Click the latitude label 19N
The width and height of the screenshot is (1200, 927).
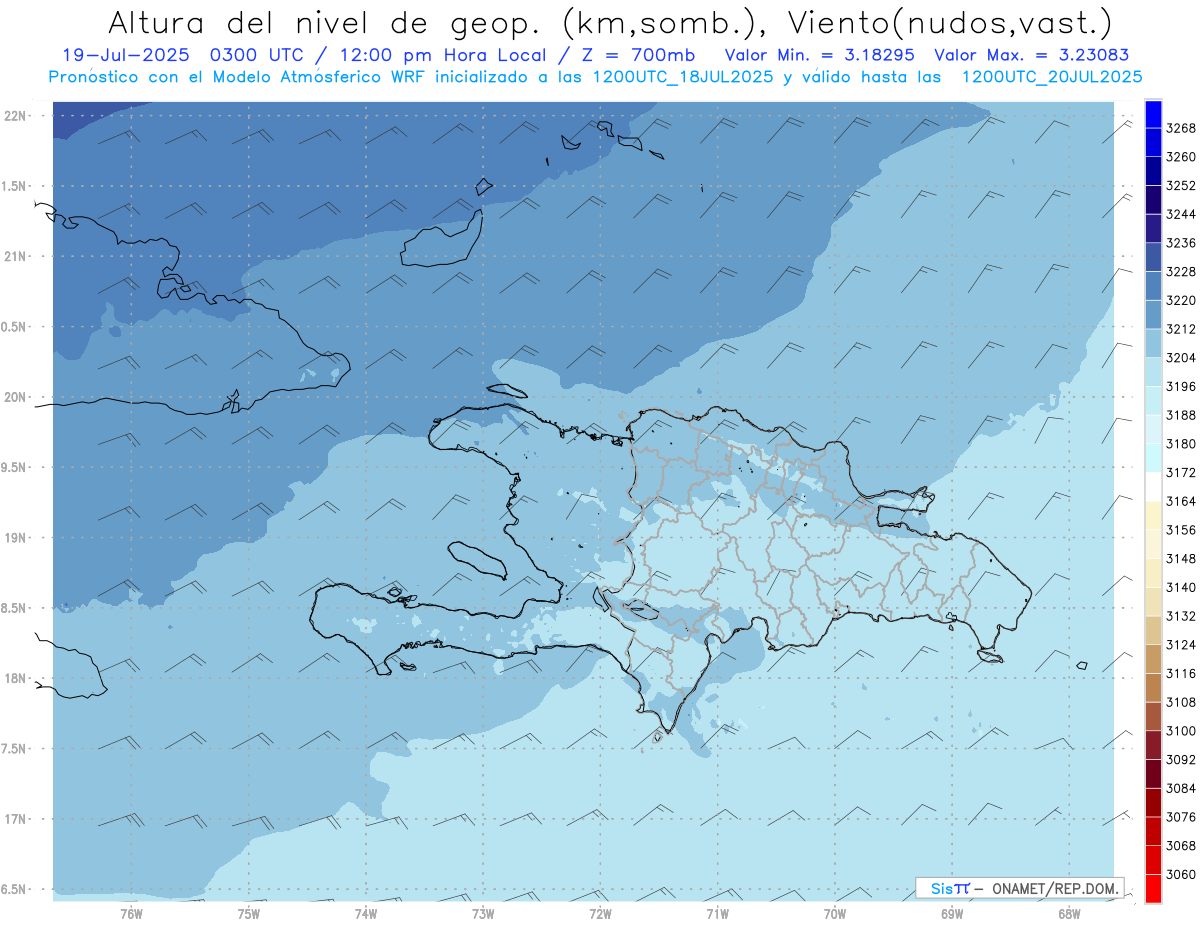tap(16, 537)
